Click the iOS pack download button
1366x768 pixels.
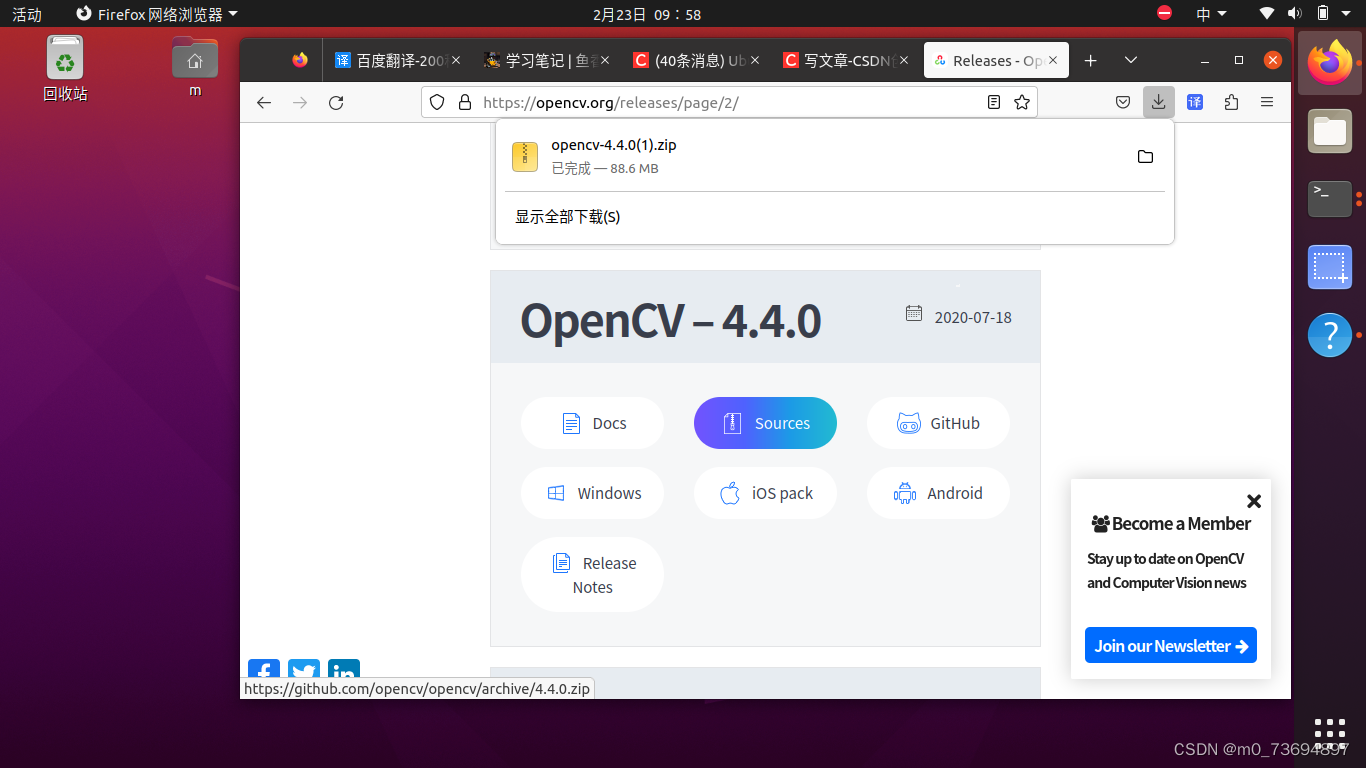pyautogui.click(x=765, y=493)
